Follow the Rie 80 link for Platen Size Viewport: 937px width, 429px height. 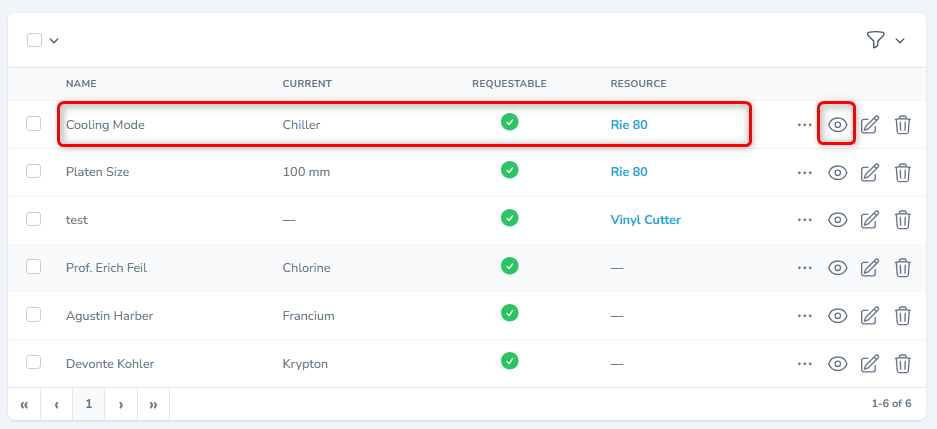click(629, 171)
